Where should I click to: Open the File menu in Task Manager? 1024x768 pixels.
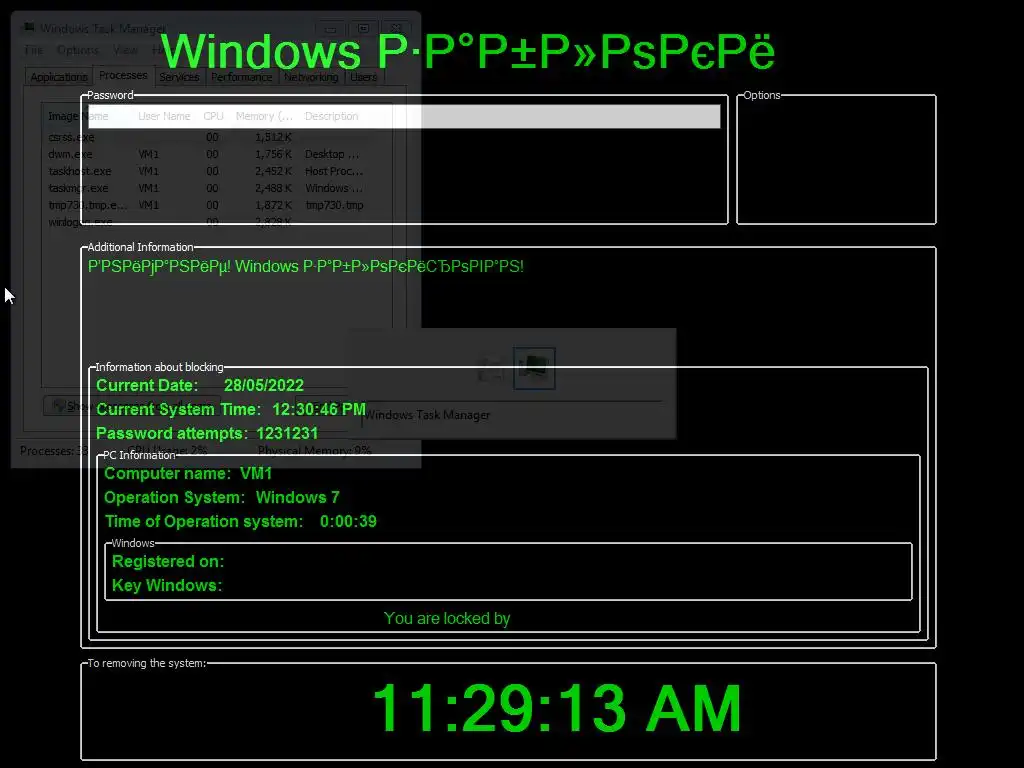33,50
